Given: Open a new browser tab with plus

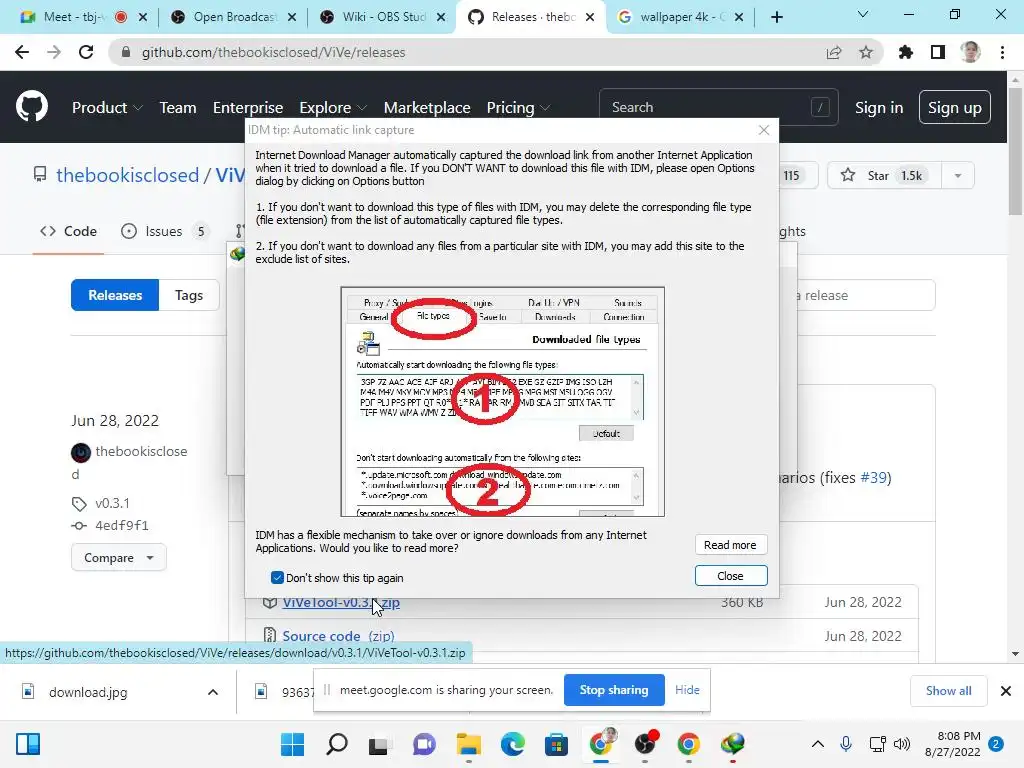Looking at the screenshot, I should (x=776, y=17).
